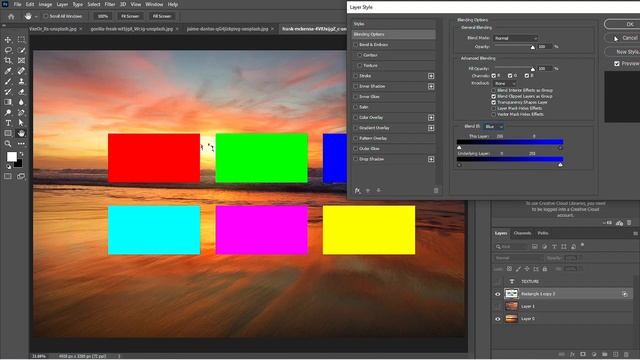The height and width of the screenshot is (360, 640).
Task: Select the Lasso tool
Action: tap(8, 50)
